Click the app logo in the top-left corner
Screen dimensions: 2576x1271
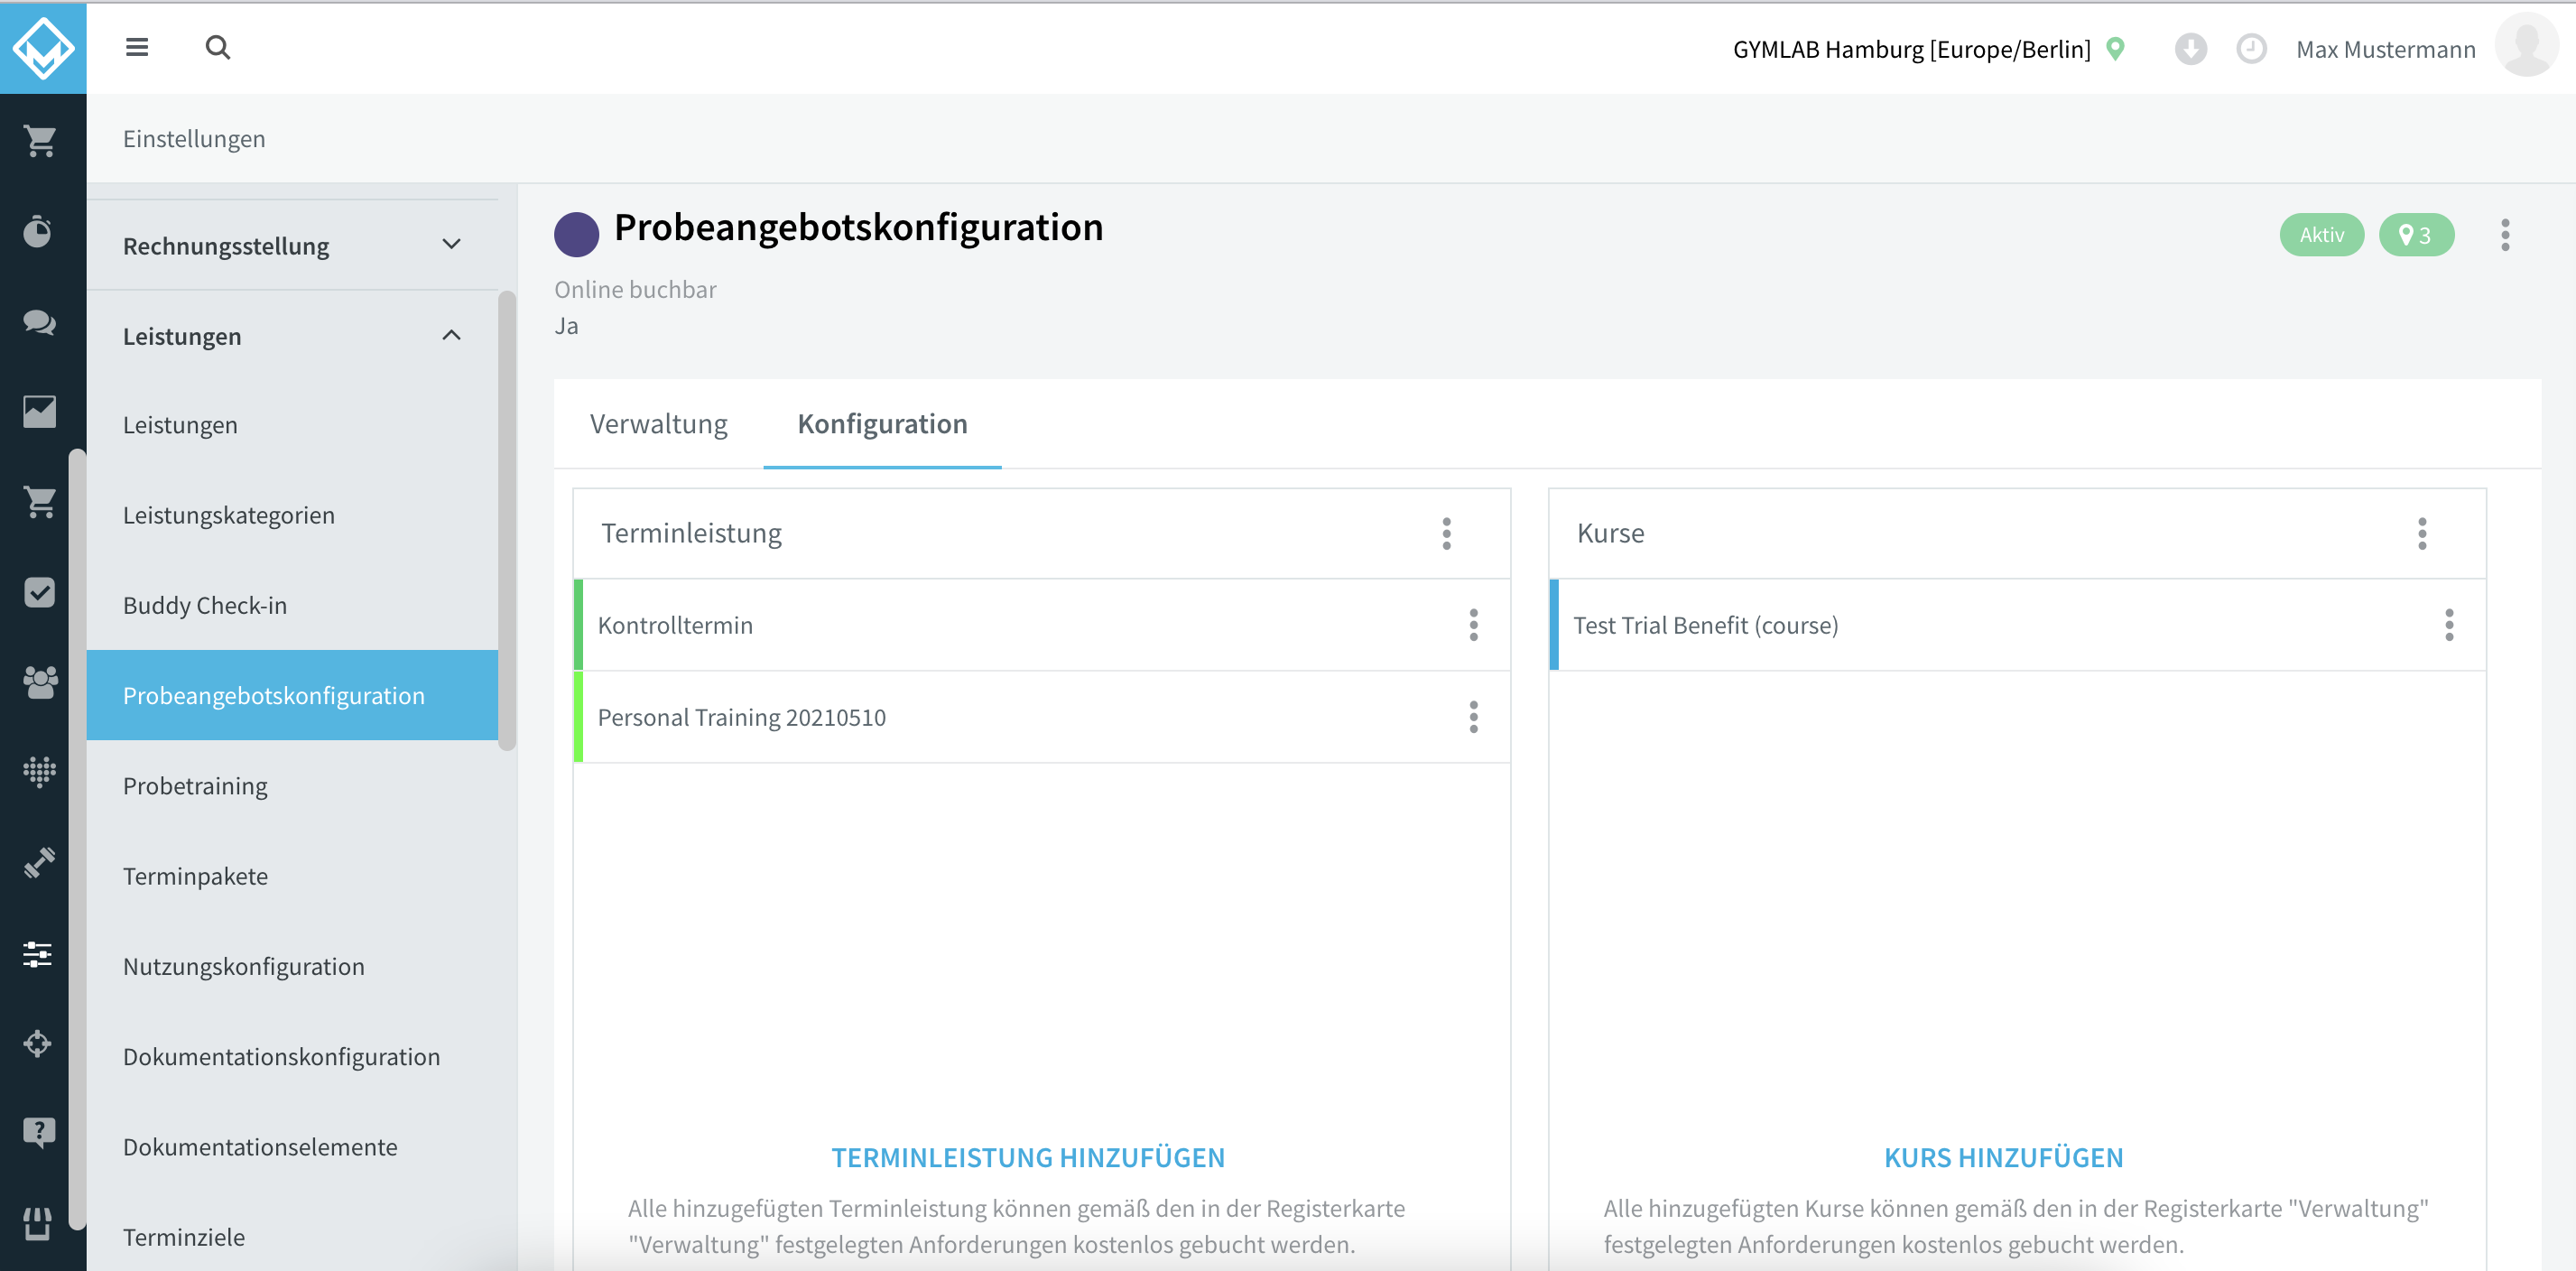43,48
